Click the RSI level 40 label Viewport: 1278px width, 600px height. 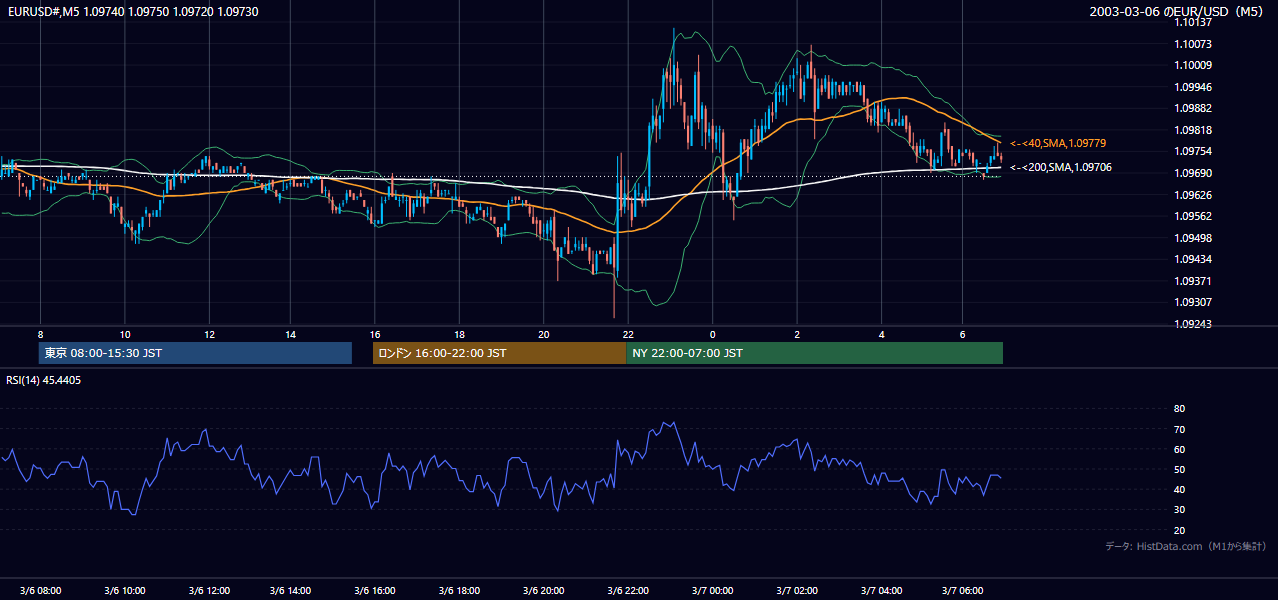point(1179,490)
